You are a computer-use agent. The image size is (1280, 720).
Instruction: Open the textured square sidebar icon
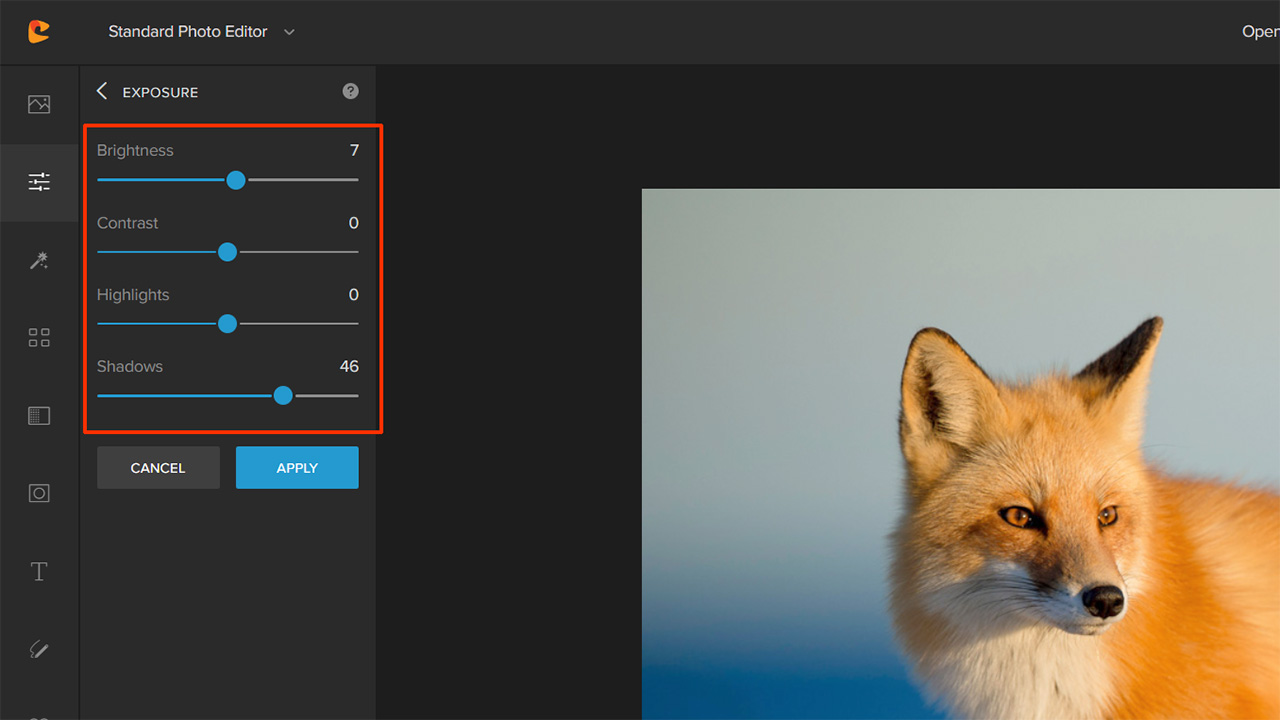point(39,416)
